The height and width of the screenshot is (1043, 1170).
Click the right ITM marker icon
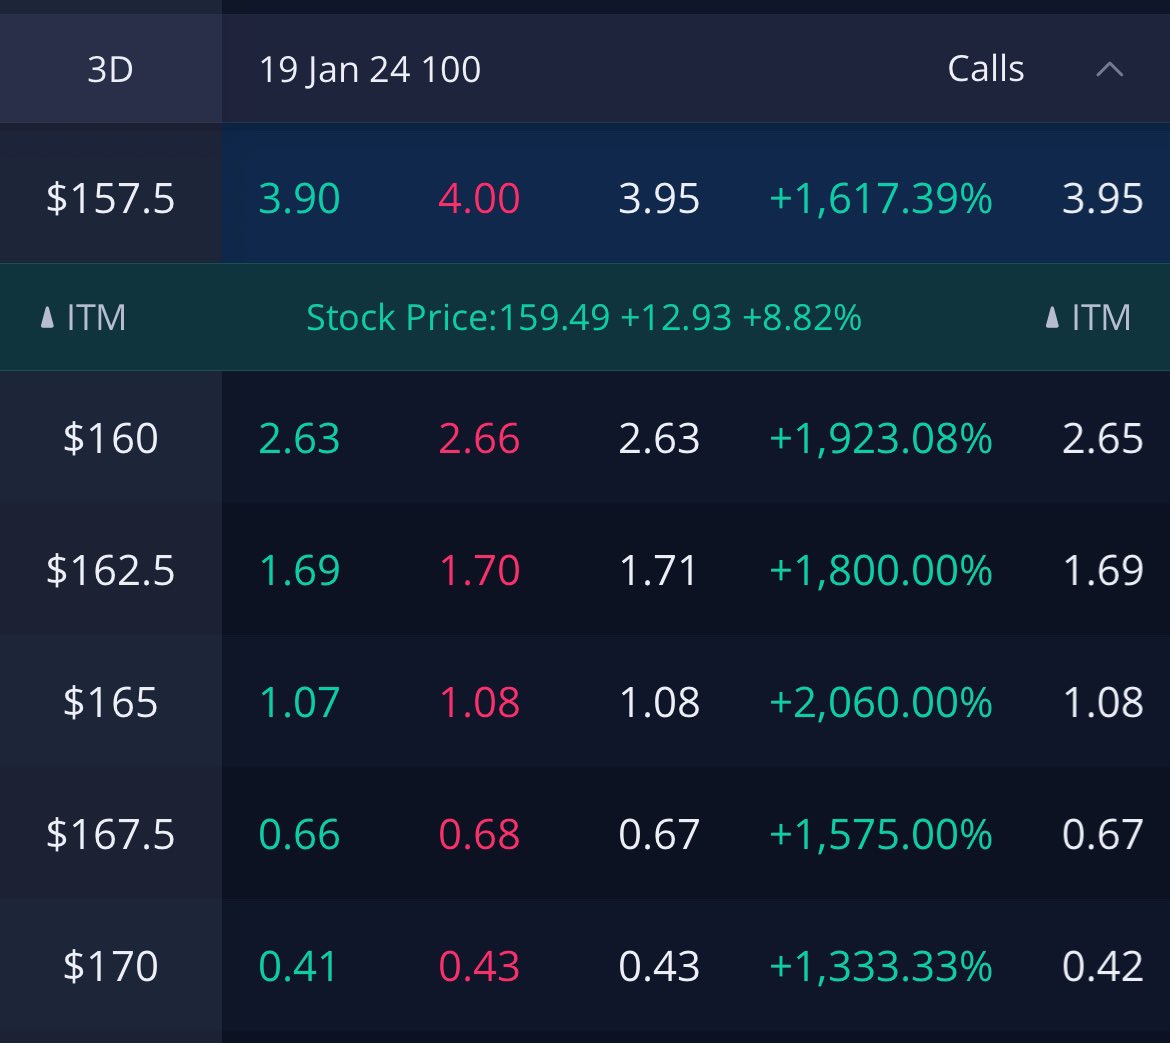coord(1052,318)
